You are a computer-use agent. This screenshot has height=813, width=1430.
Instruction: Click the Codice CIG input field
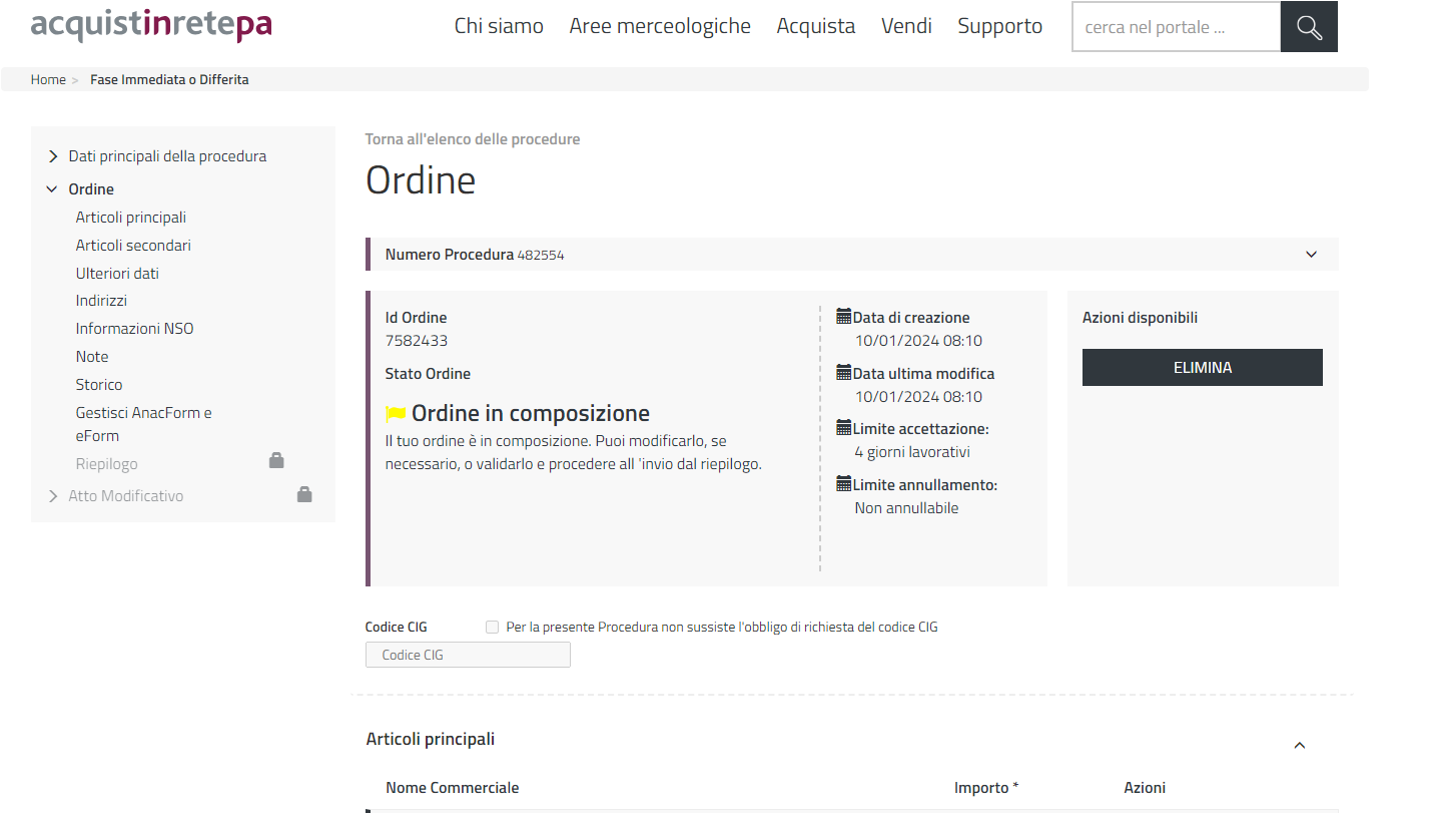468,655
